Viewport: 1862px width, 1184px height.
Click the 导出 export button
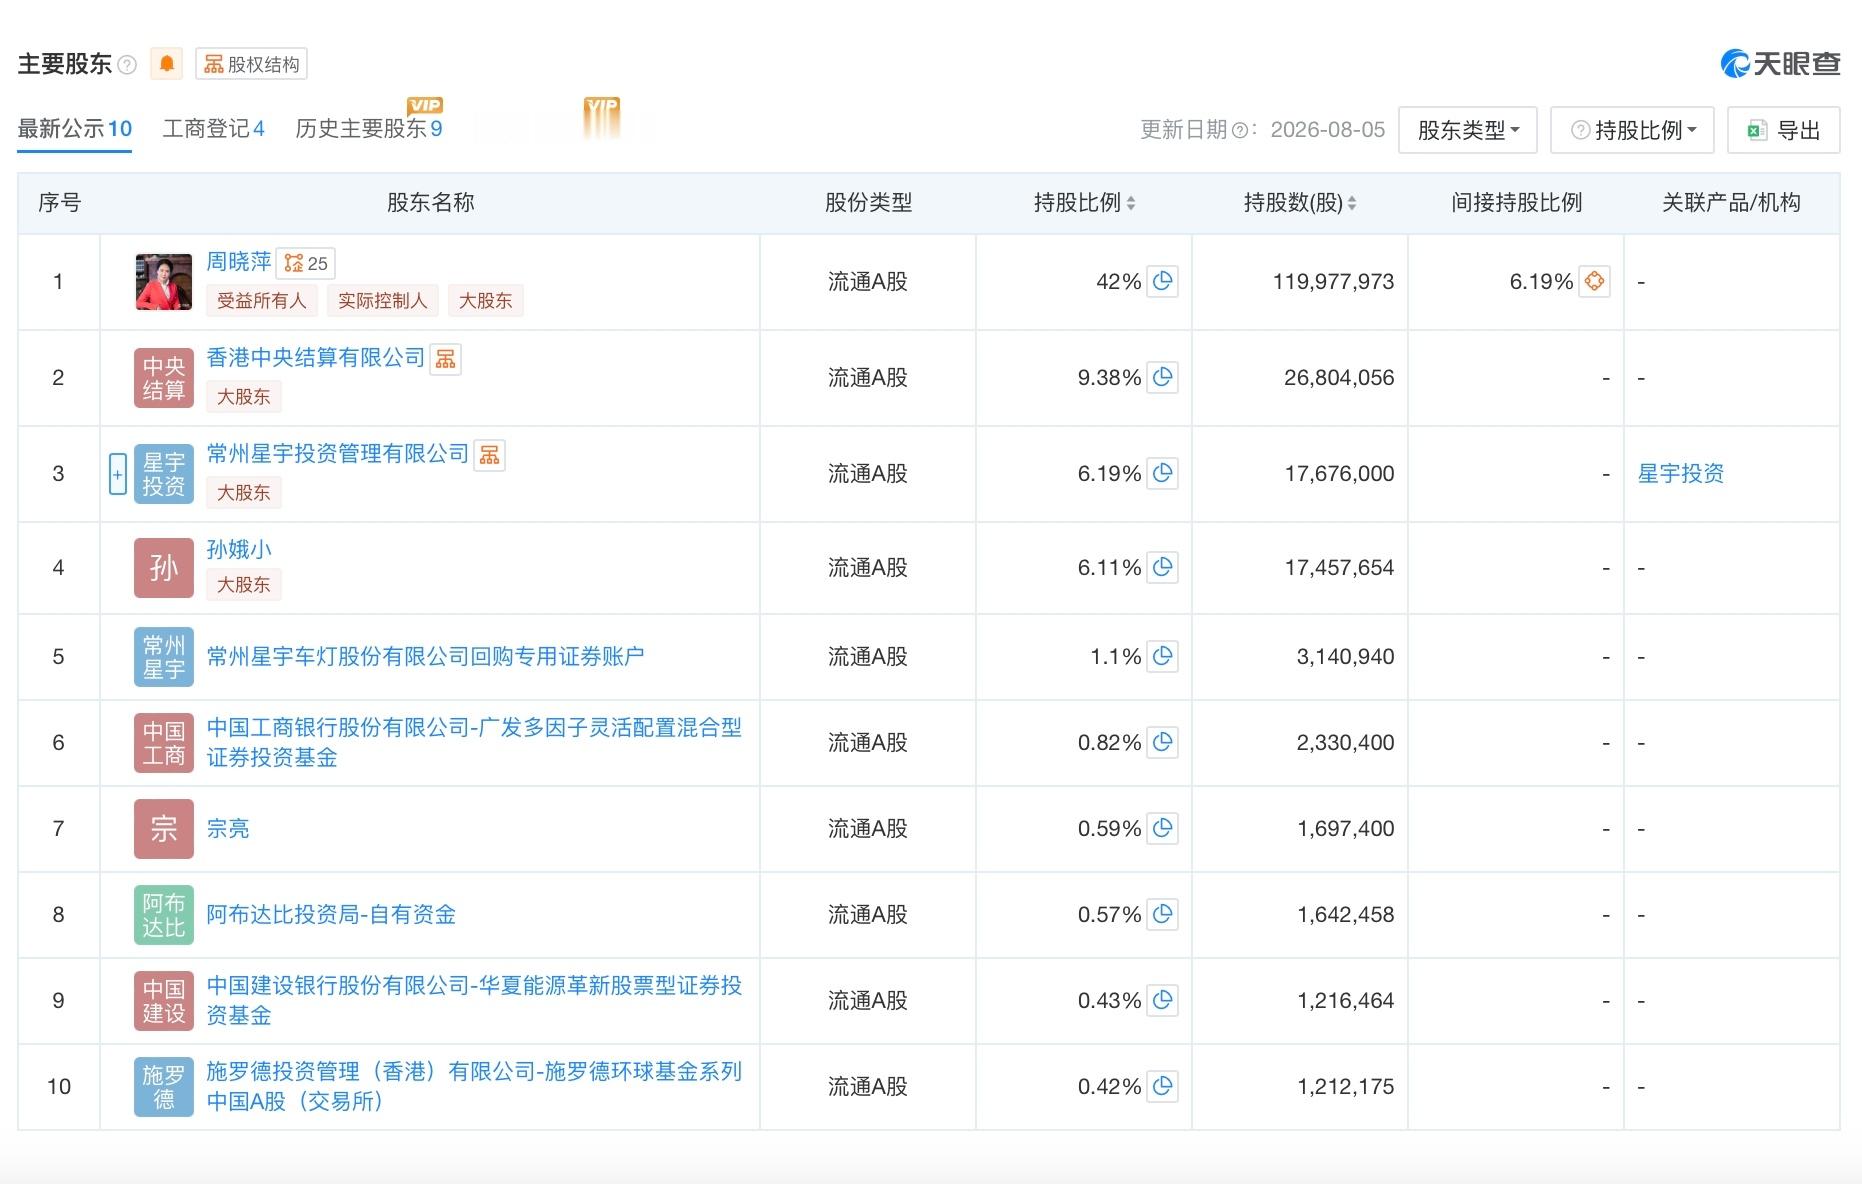(1784, 130)
